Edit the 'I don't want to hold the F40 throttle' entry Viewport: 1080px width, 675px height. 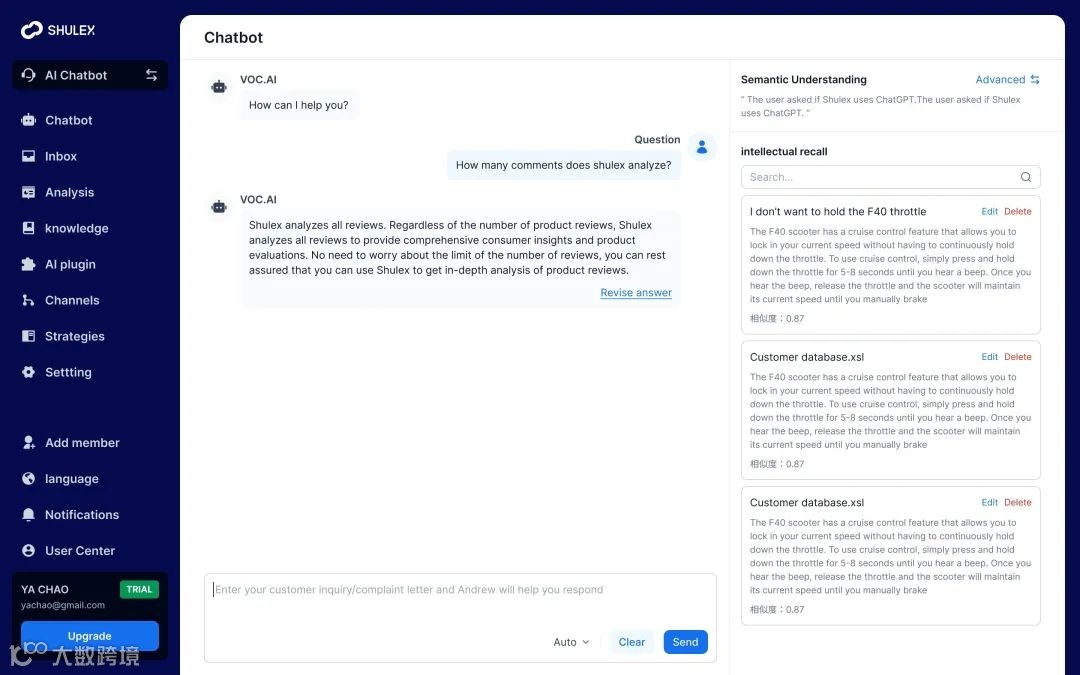(989, 211)
